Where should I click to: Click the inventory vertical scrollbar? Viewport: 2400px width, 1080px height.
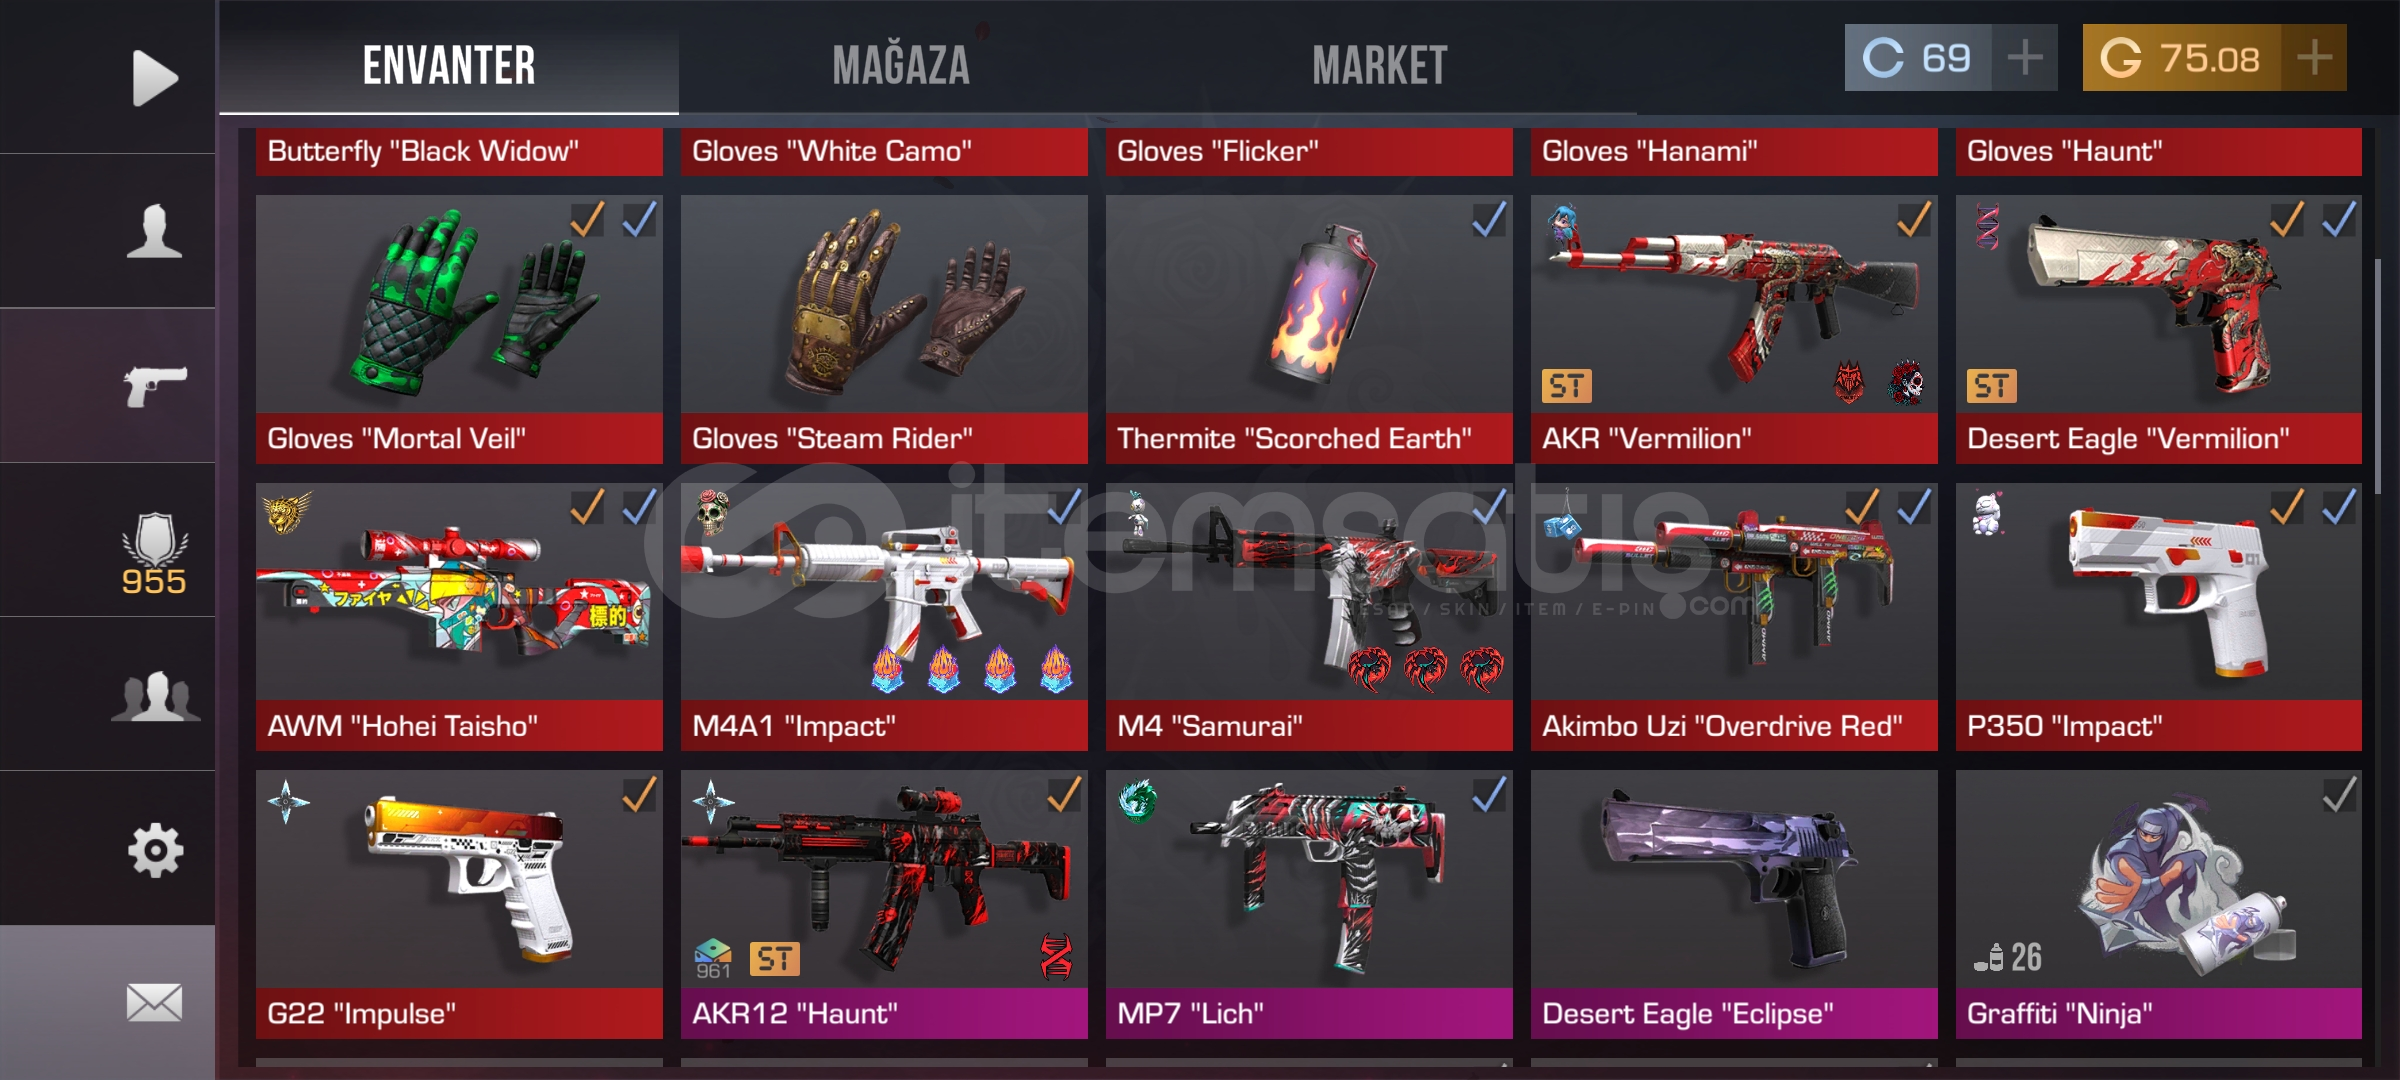pyautogui.click(x=2378, y=375)
